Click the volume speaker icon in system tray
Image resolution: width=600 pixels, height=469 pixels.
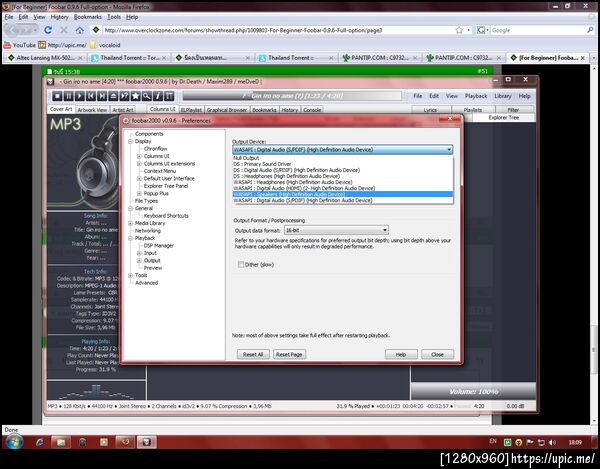tap(552, 443)
